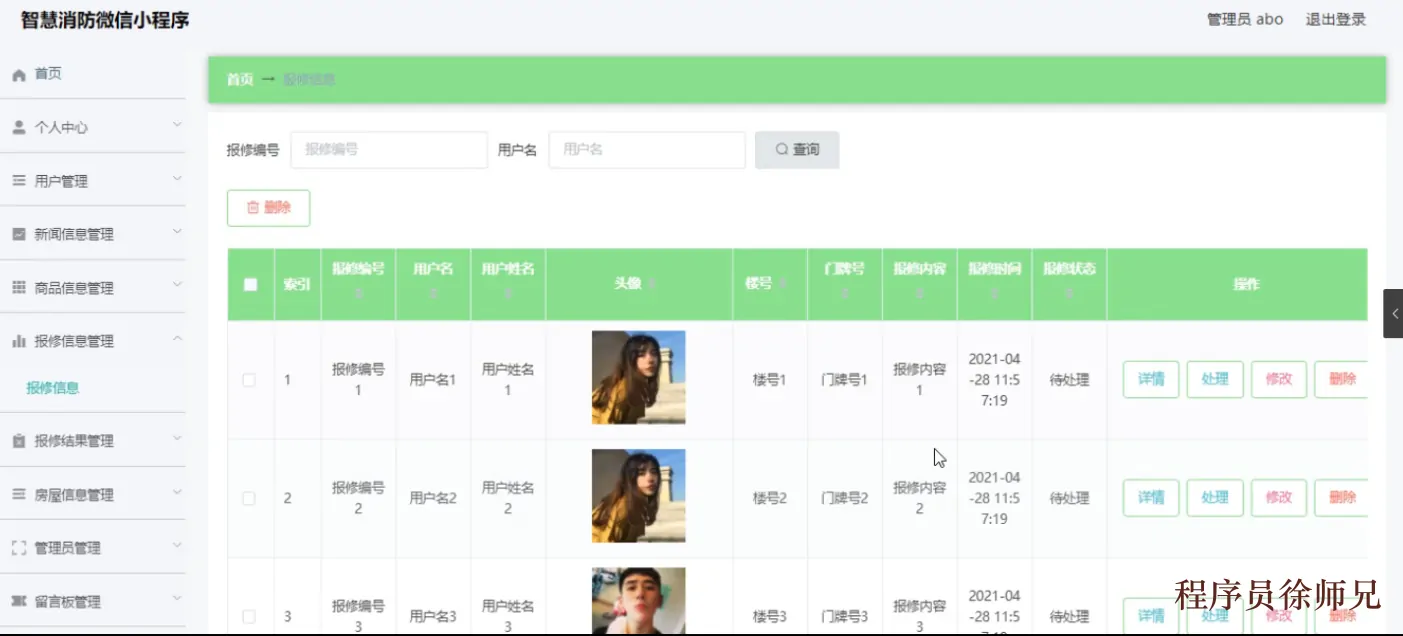The width and height of the screenshot is (1403, 636).
Task: Click 删除 for row 用户名2
Action: [1341, 497]
